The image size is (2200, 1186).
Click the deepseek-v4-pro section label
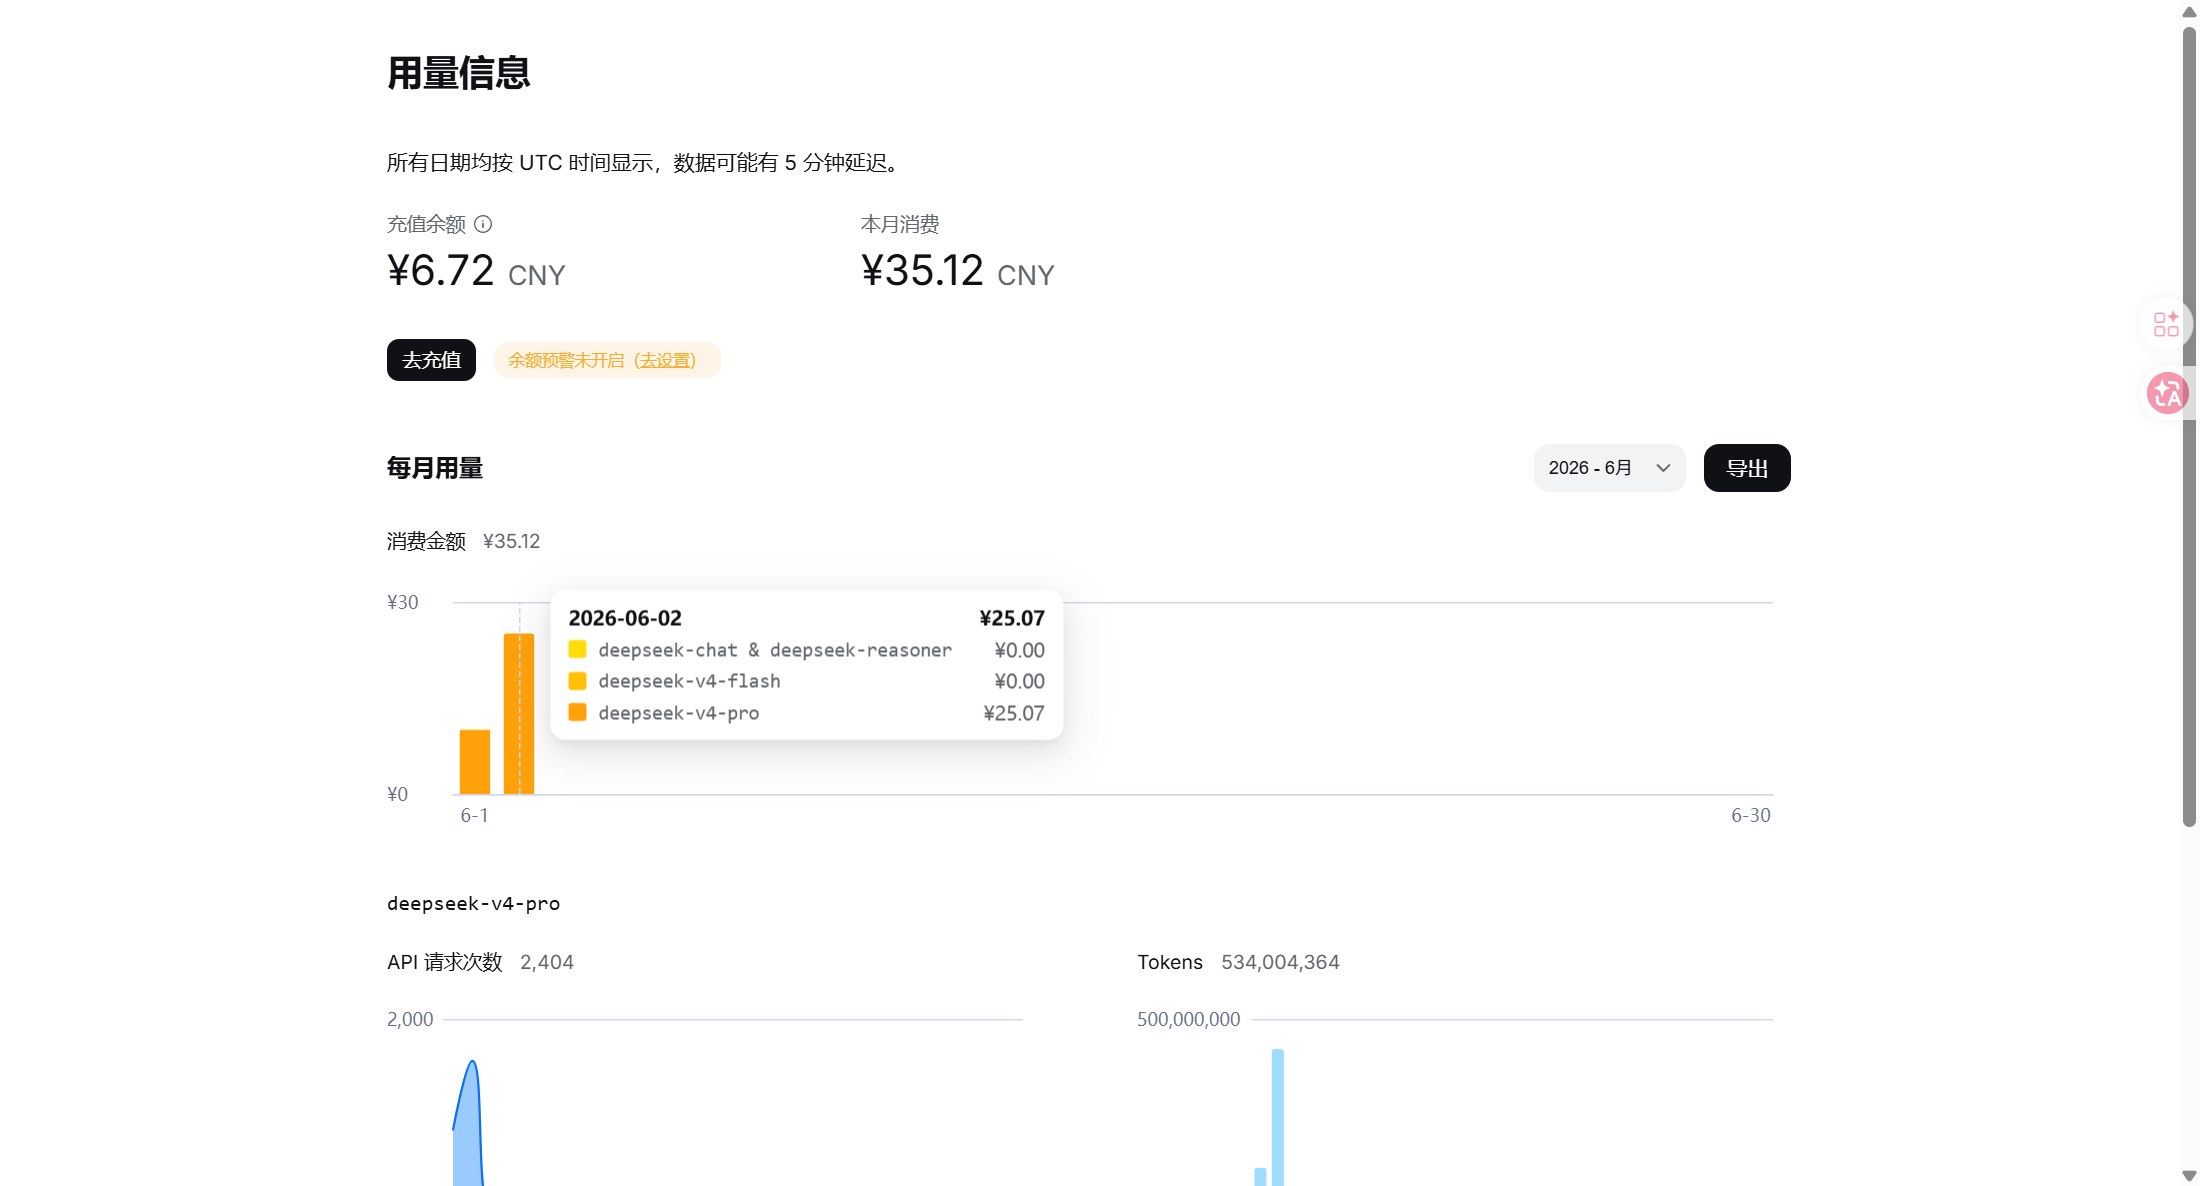473,904
